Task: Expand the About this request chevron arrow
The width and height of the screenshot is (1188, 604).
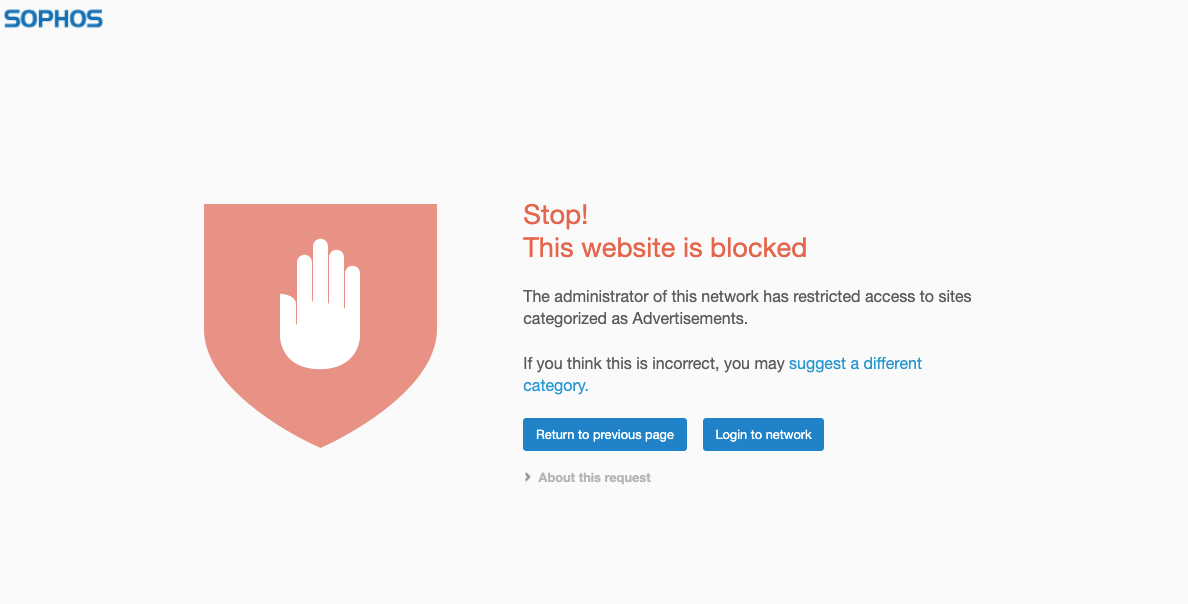Action: (527, 477)
